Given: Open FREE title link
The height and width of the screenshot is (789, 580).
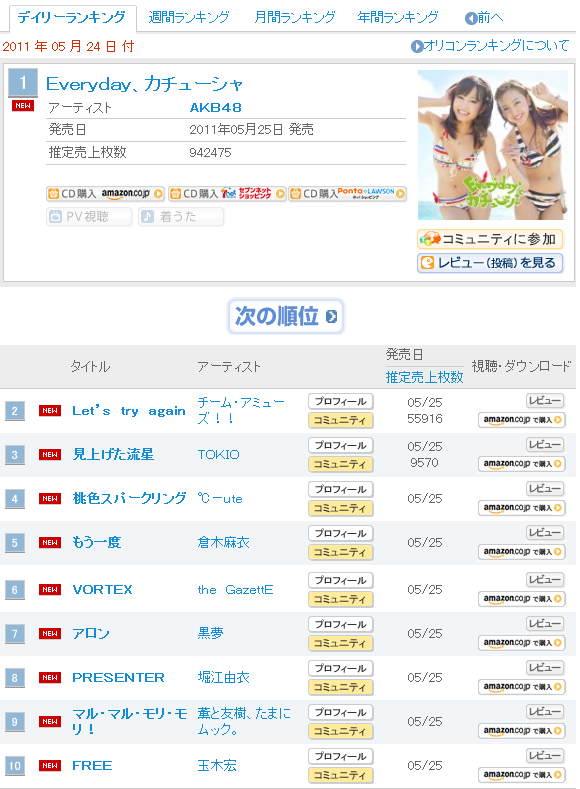Looking at the screenshot, I should coord(92,765).
